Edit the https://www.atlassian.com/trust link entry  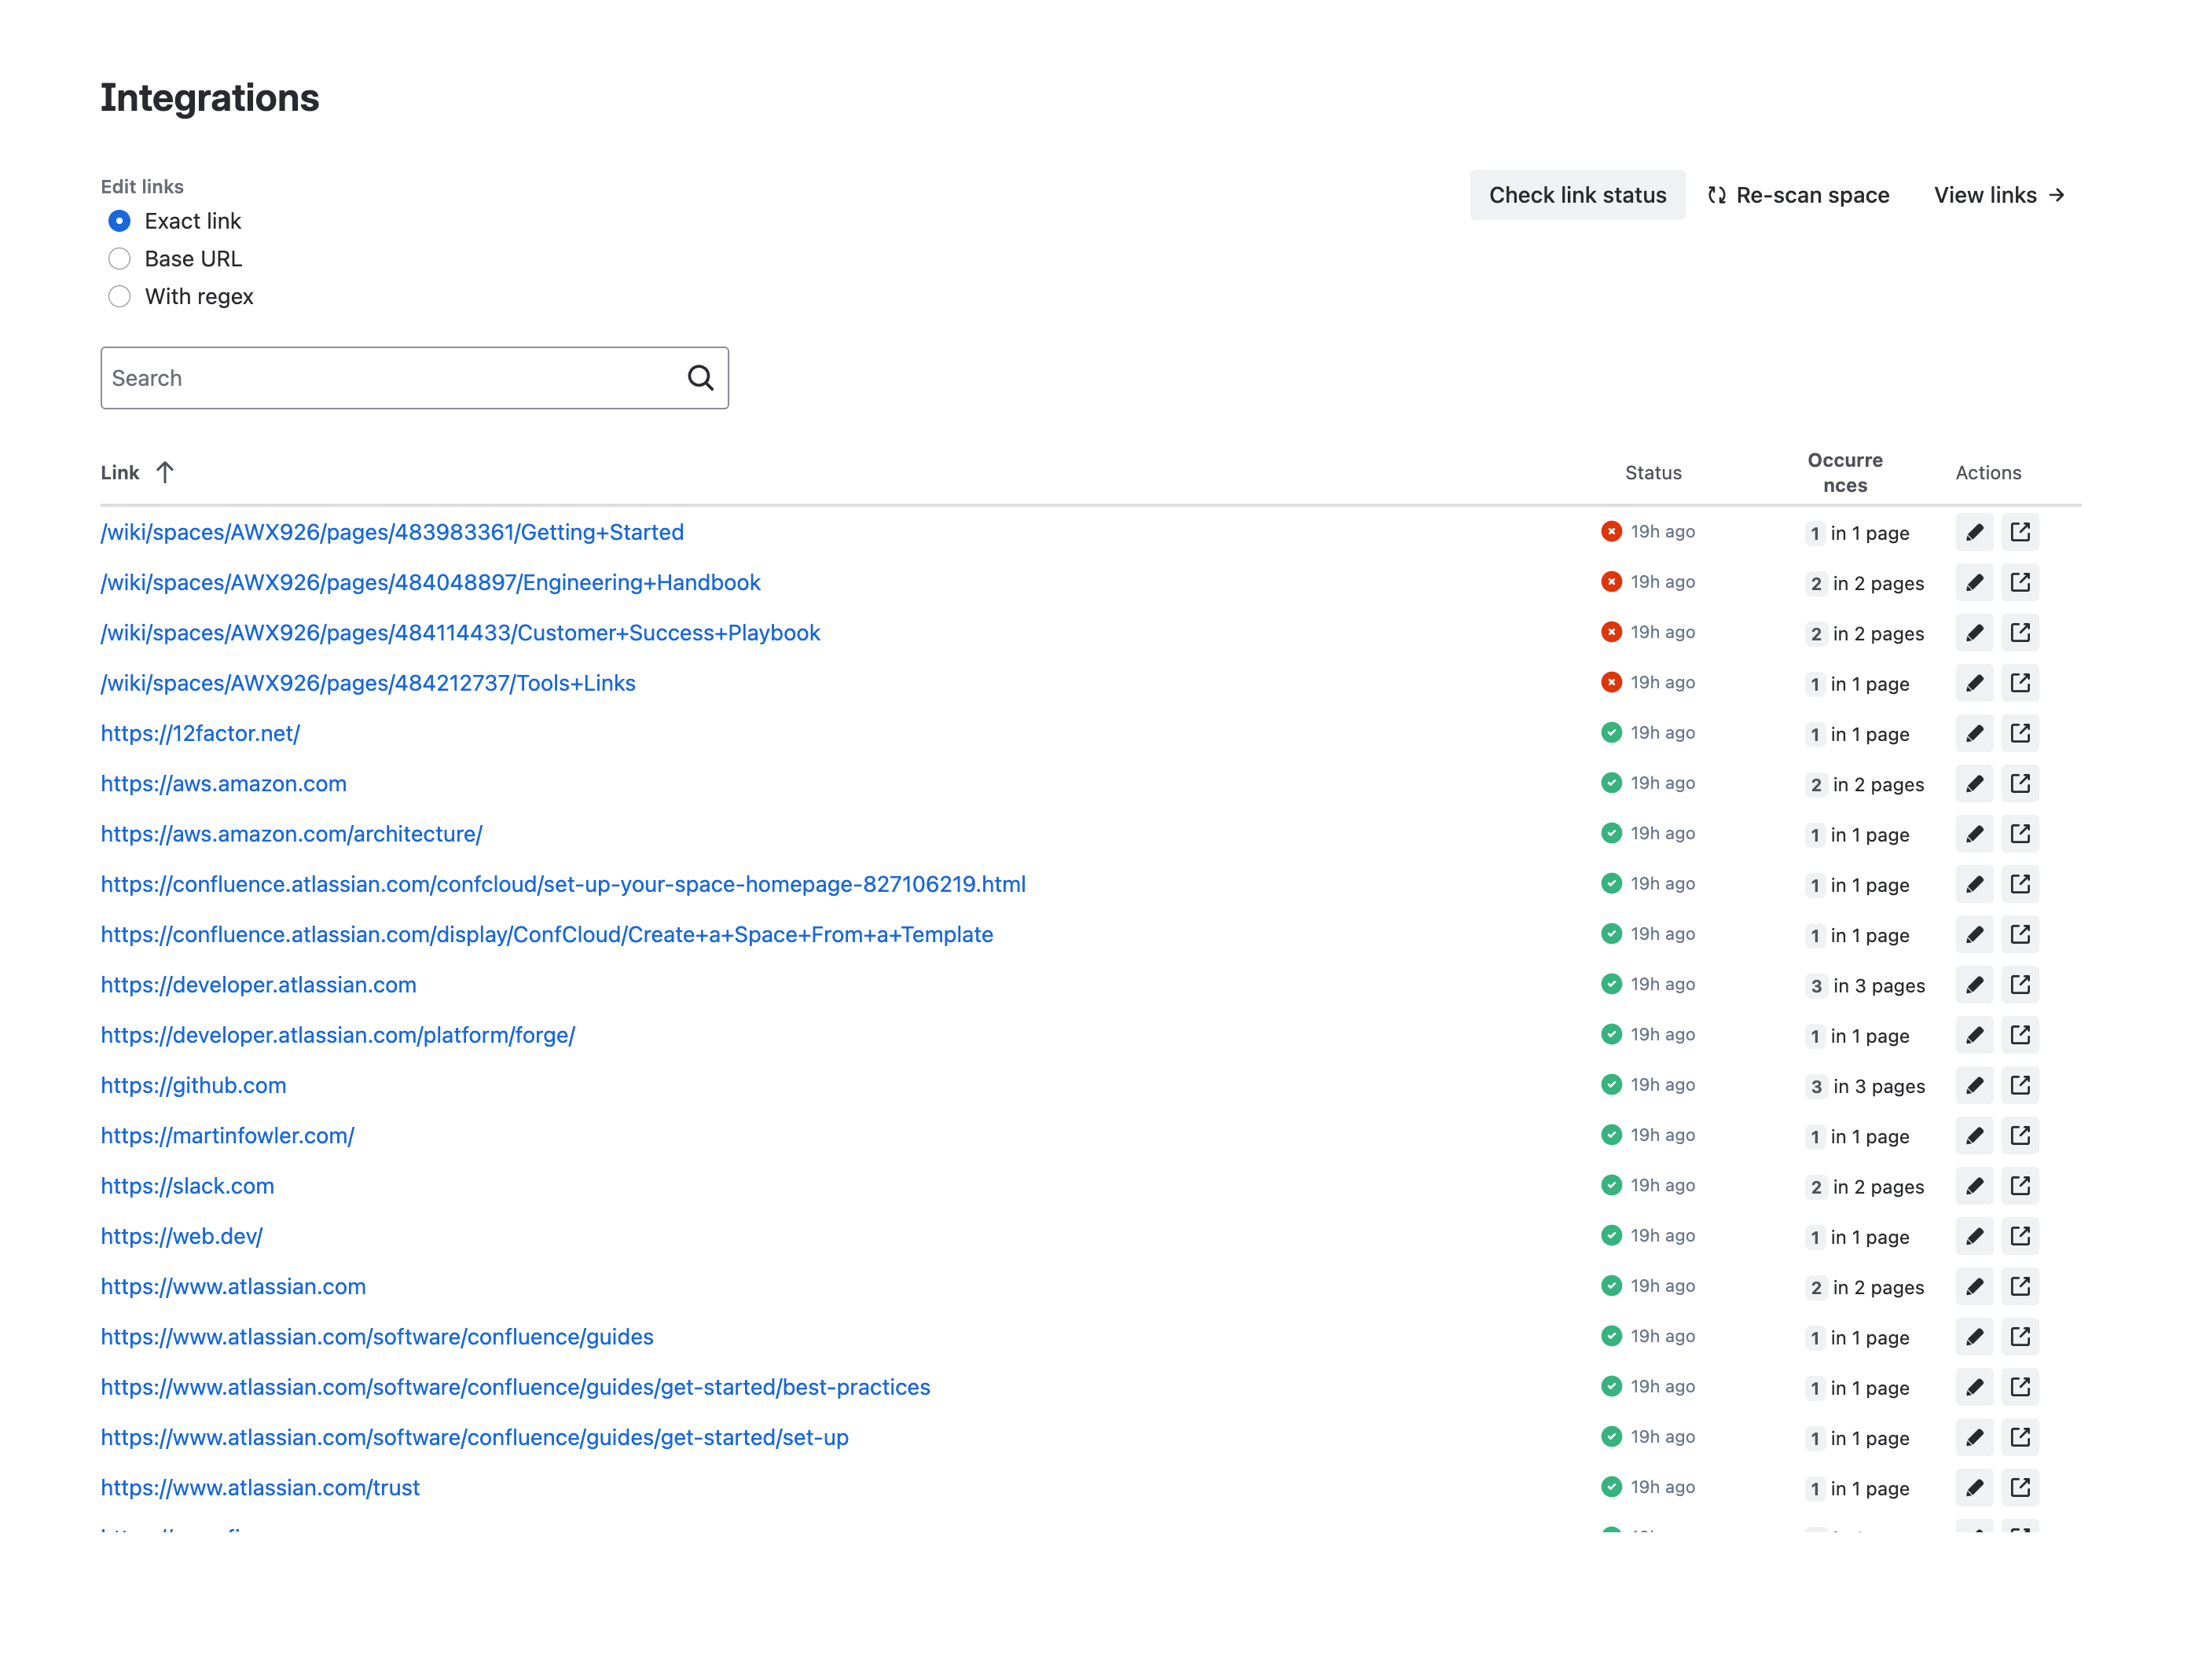point(1974,1487)
